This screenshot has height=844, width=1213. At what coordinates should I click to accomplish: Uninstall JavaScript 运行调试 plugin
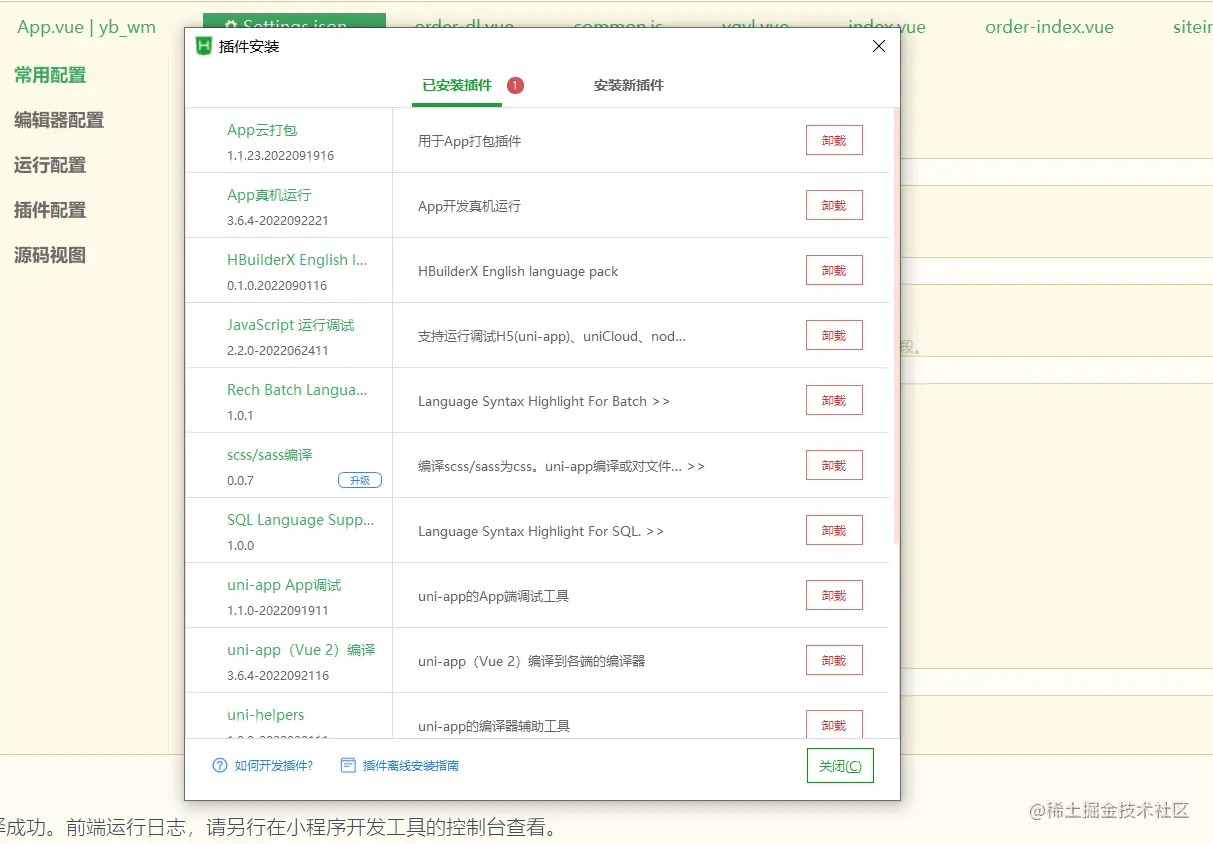point(834,336)
